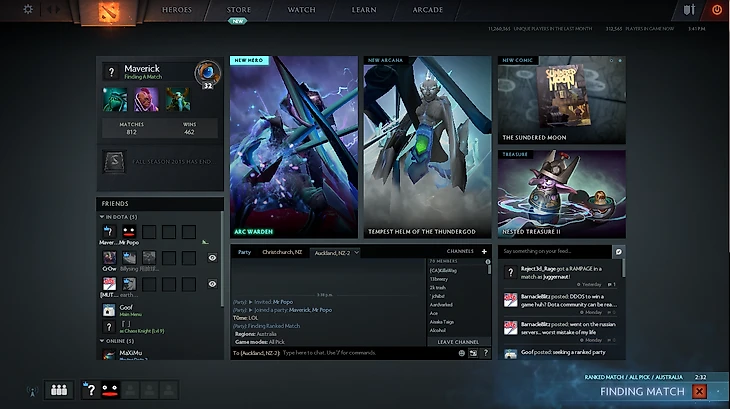The height and width of the screenshot is (409, 730).
Task: Select Goof's avatar in friends list
Action: (x=109, y=310)
